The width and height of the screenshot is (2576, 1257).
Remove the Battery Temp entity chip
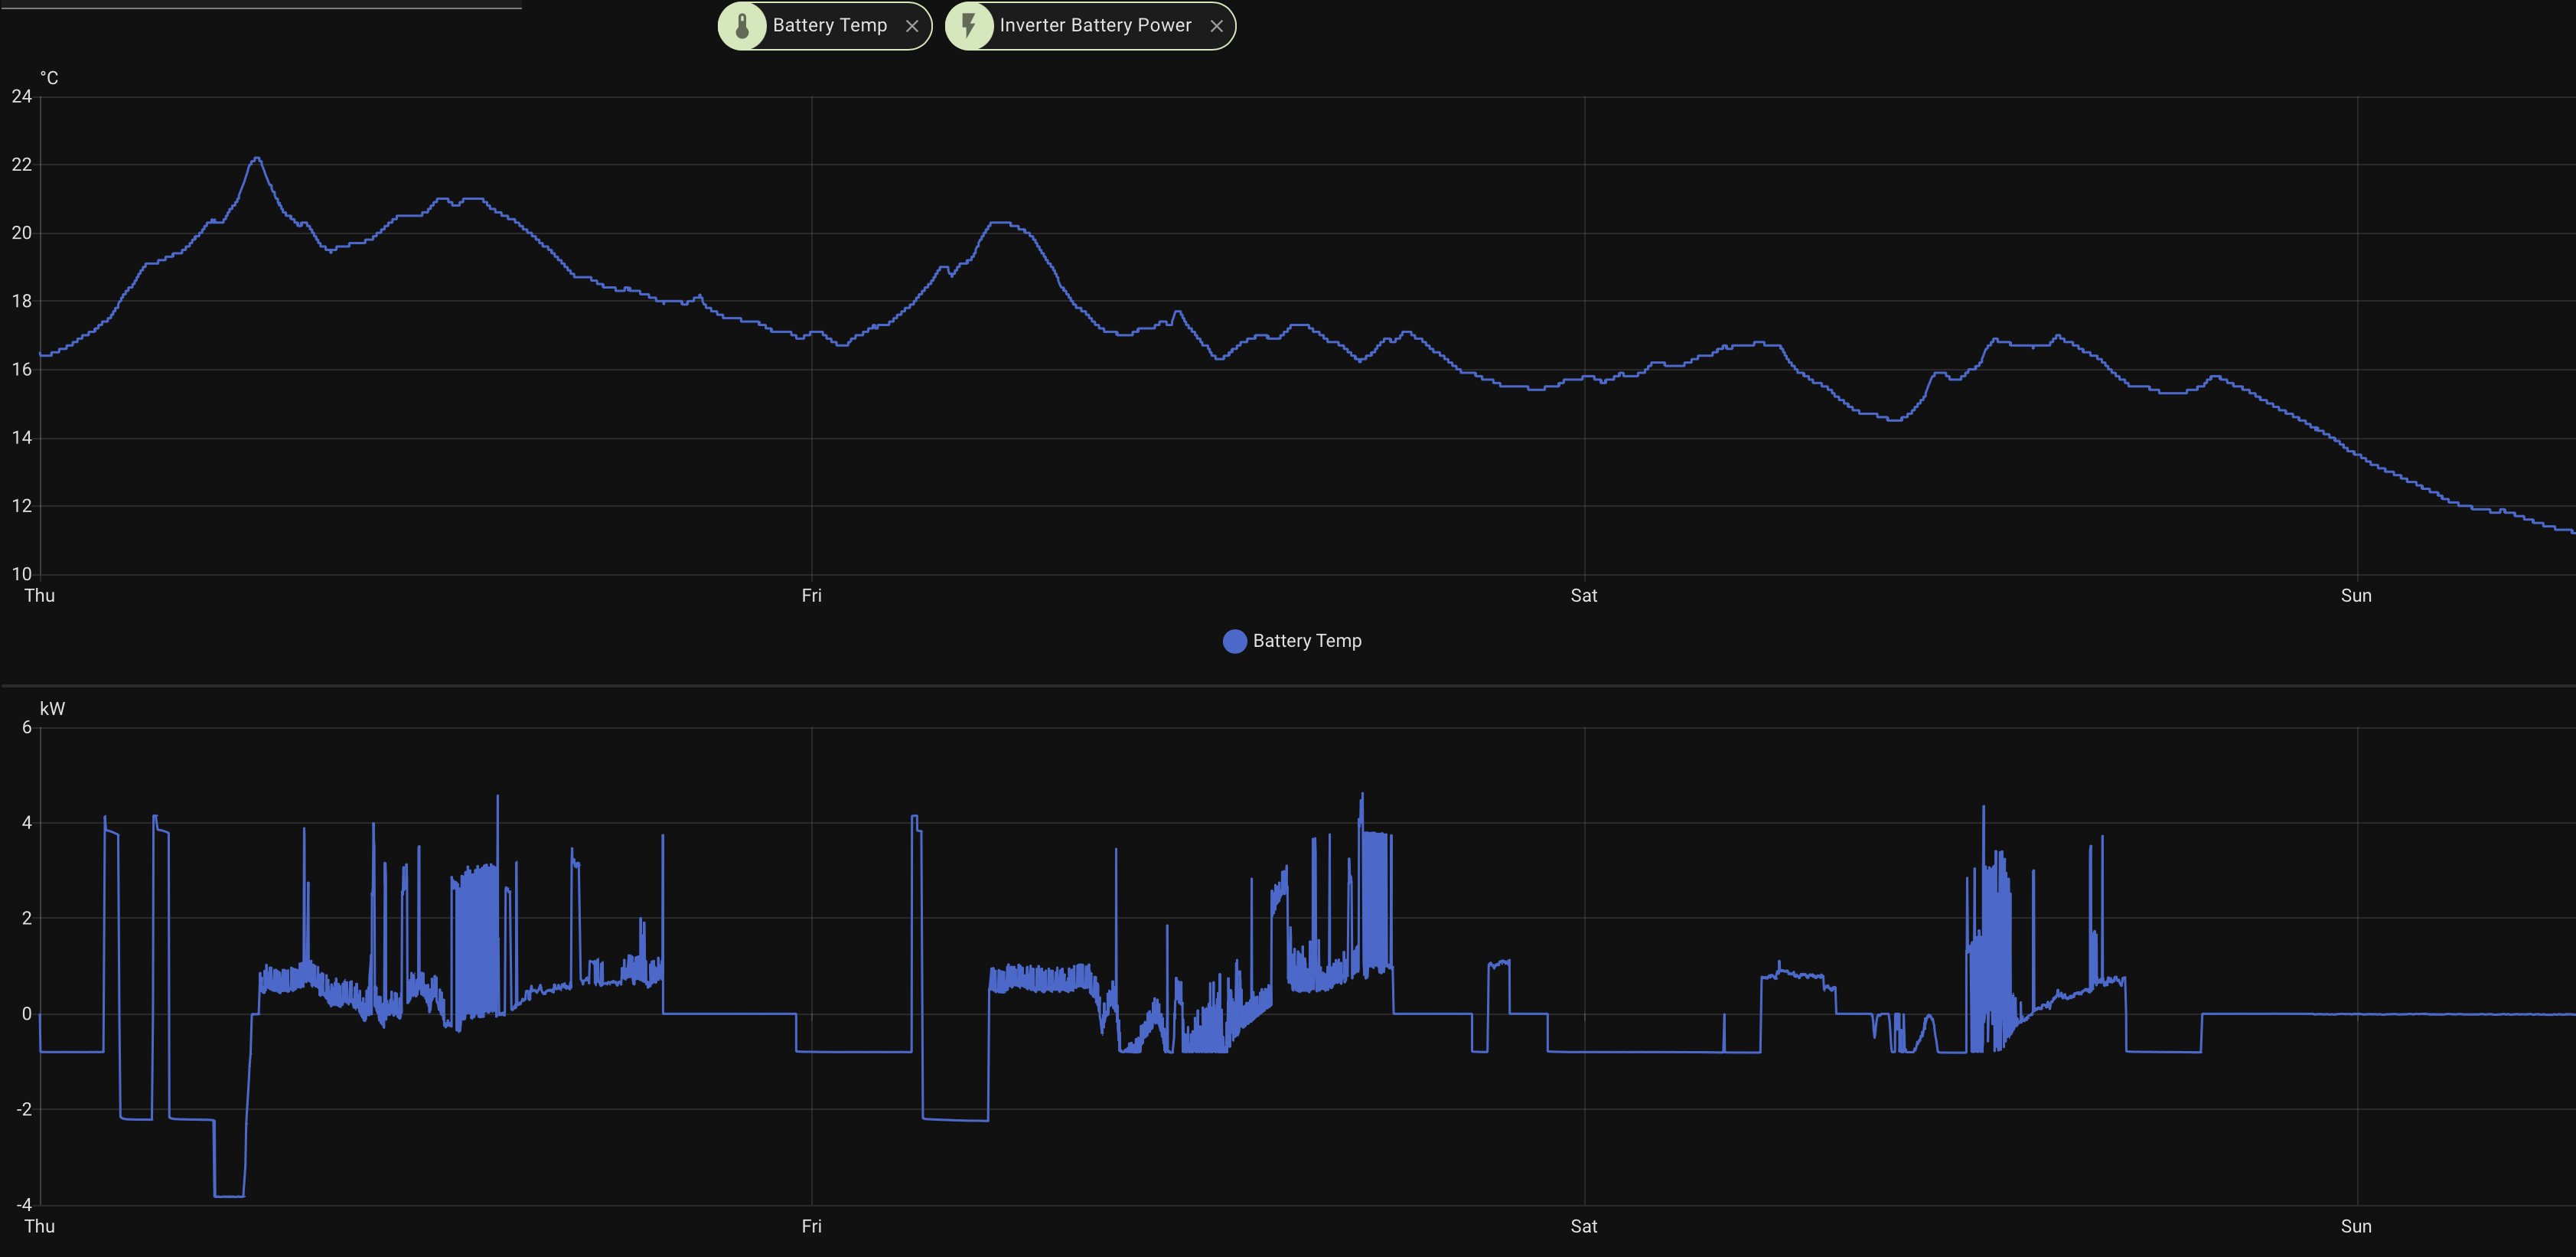[x=912, y=27]
